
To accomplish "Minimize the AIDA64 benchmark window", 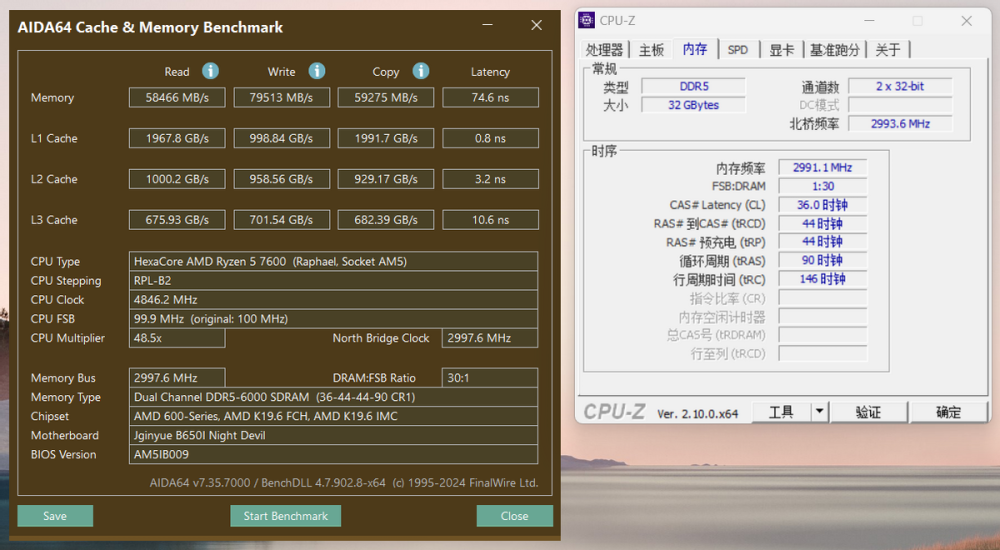I will coord(487,25).
